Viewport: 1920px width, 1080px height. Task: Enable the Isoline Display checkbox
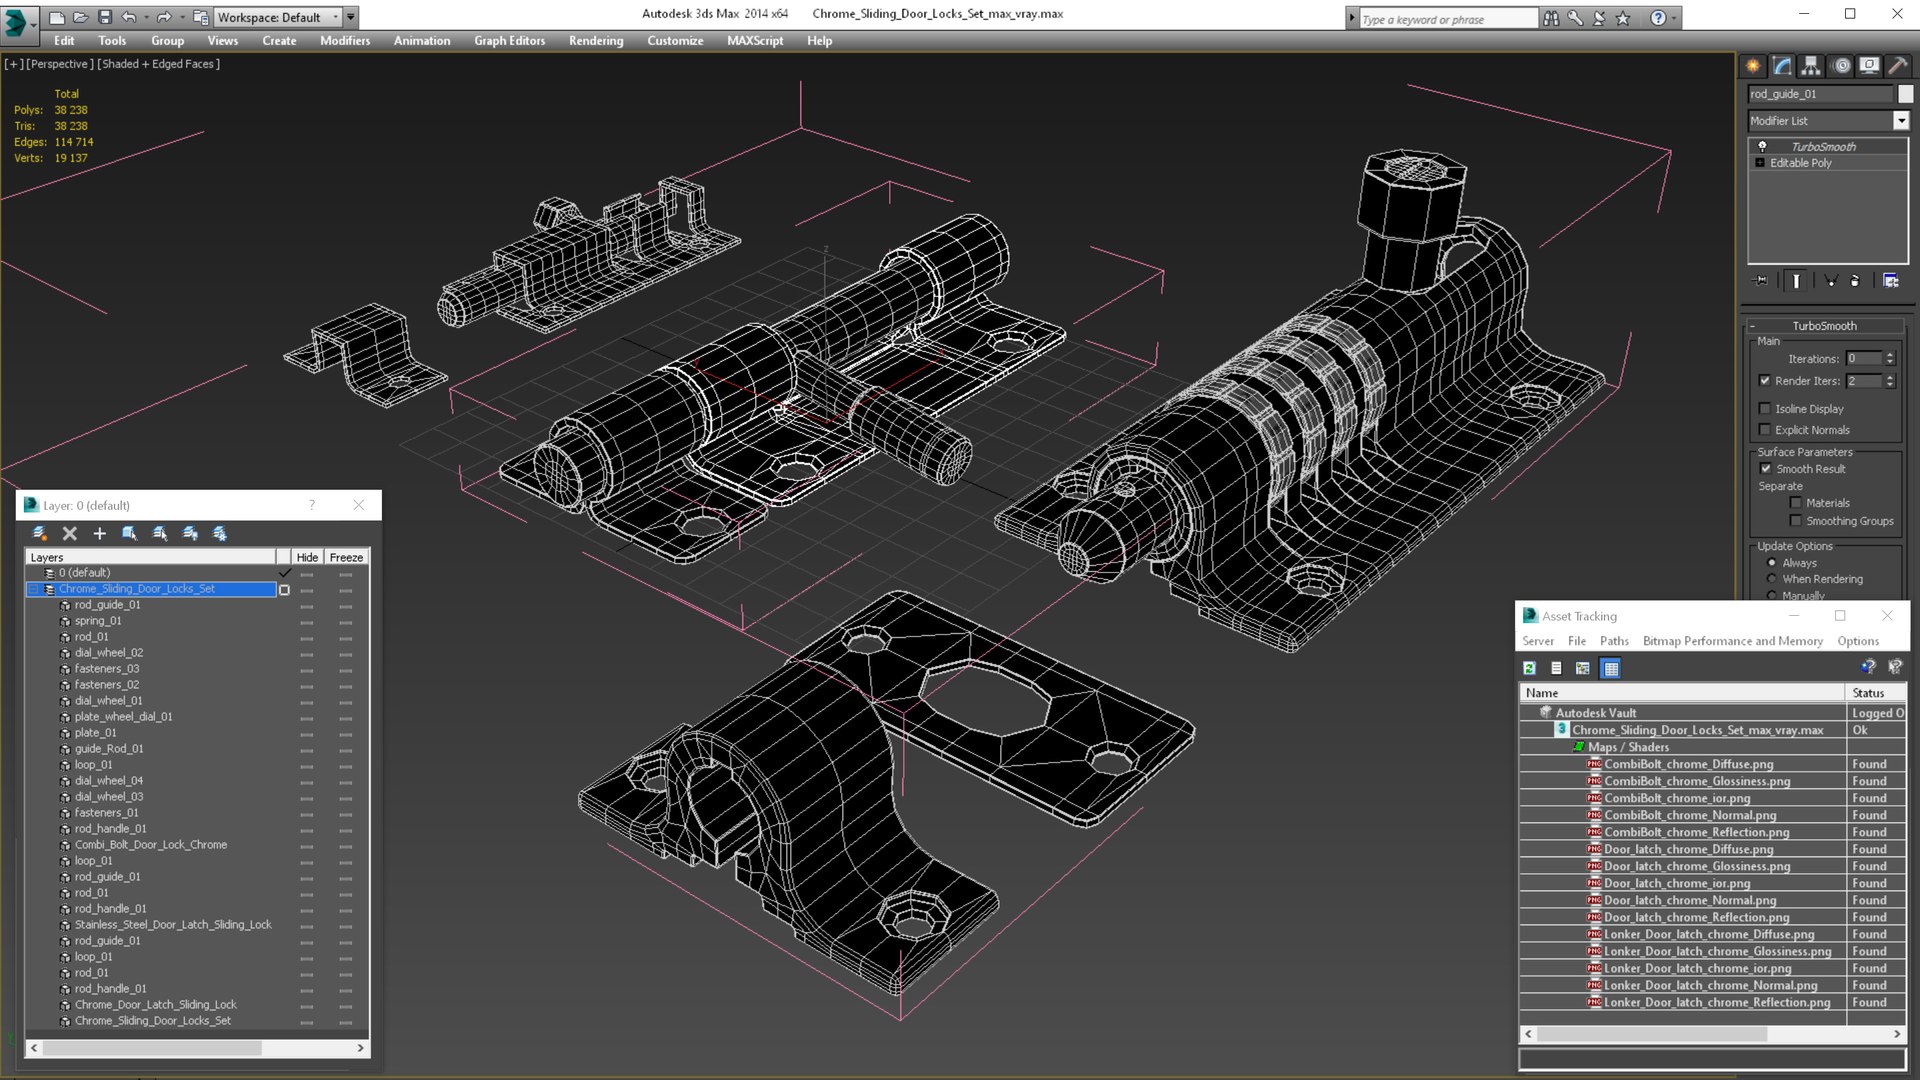tap(1765, 408)
